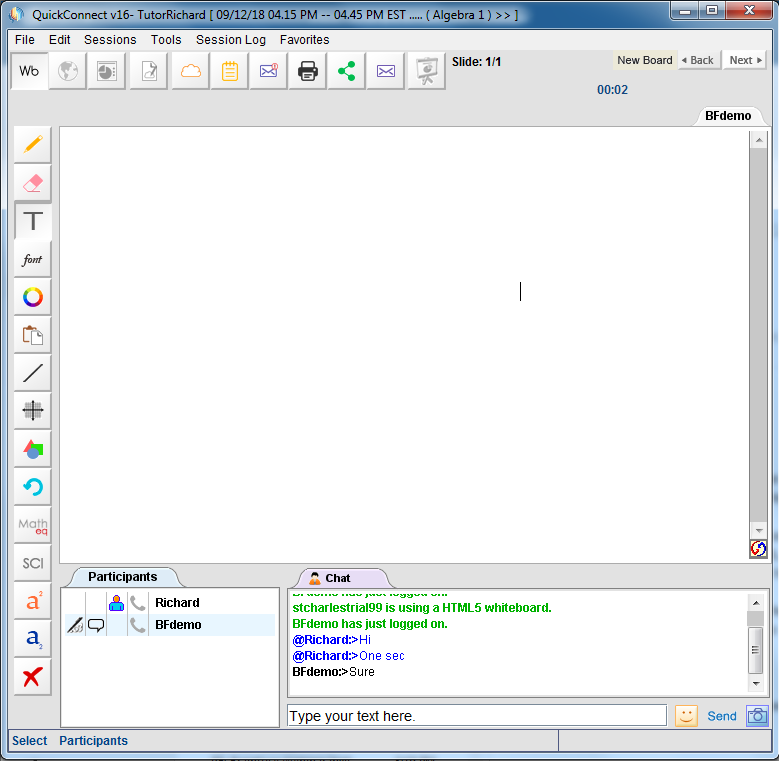This screenshot has width=779, height=761.
Task: Open the Math equation editor
Action: [x=33, y=525]
